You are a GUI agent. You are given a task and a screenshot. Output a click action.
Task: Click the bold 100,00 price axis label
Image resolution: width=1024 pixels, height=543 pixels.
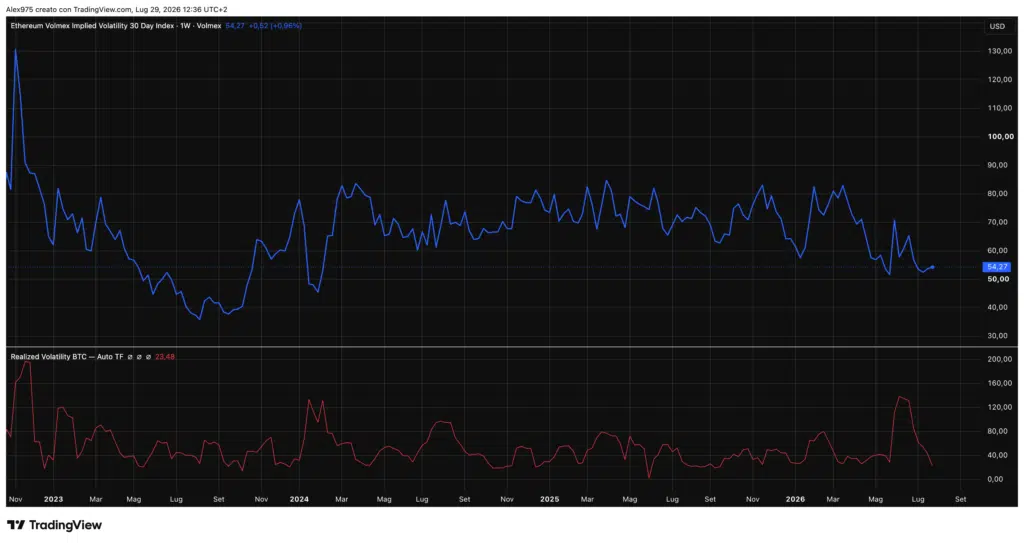point(1000,137)
